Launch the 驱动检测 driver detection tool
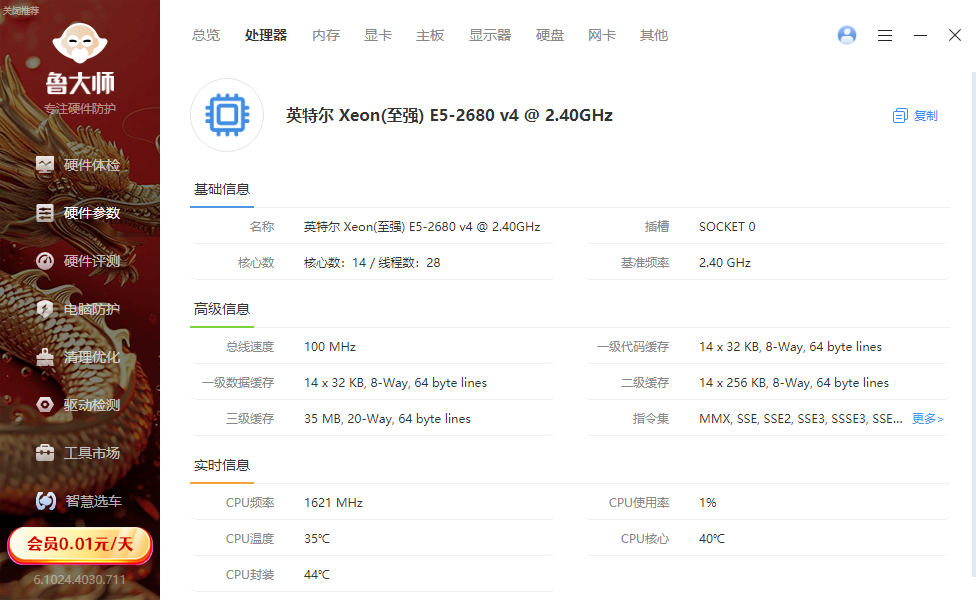 [x=79, y=404]
